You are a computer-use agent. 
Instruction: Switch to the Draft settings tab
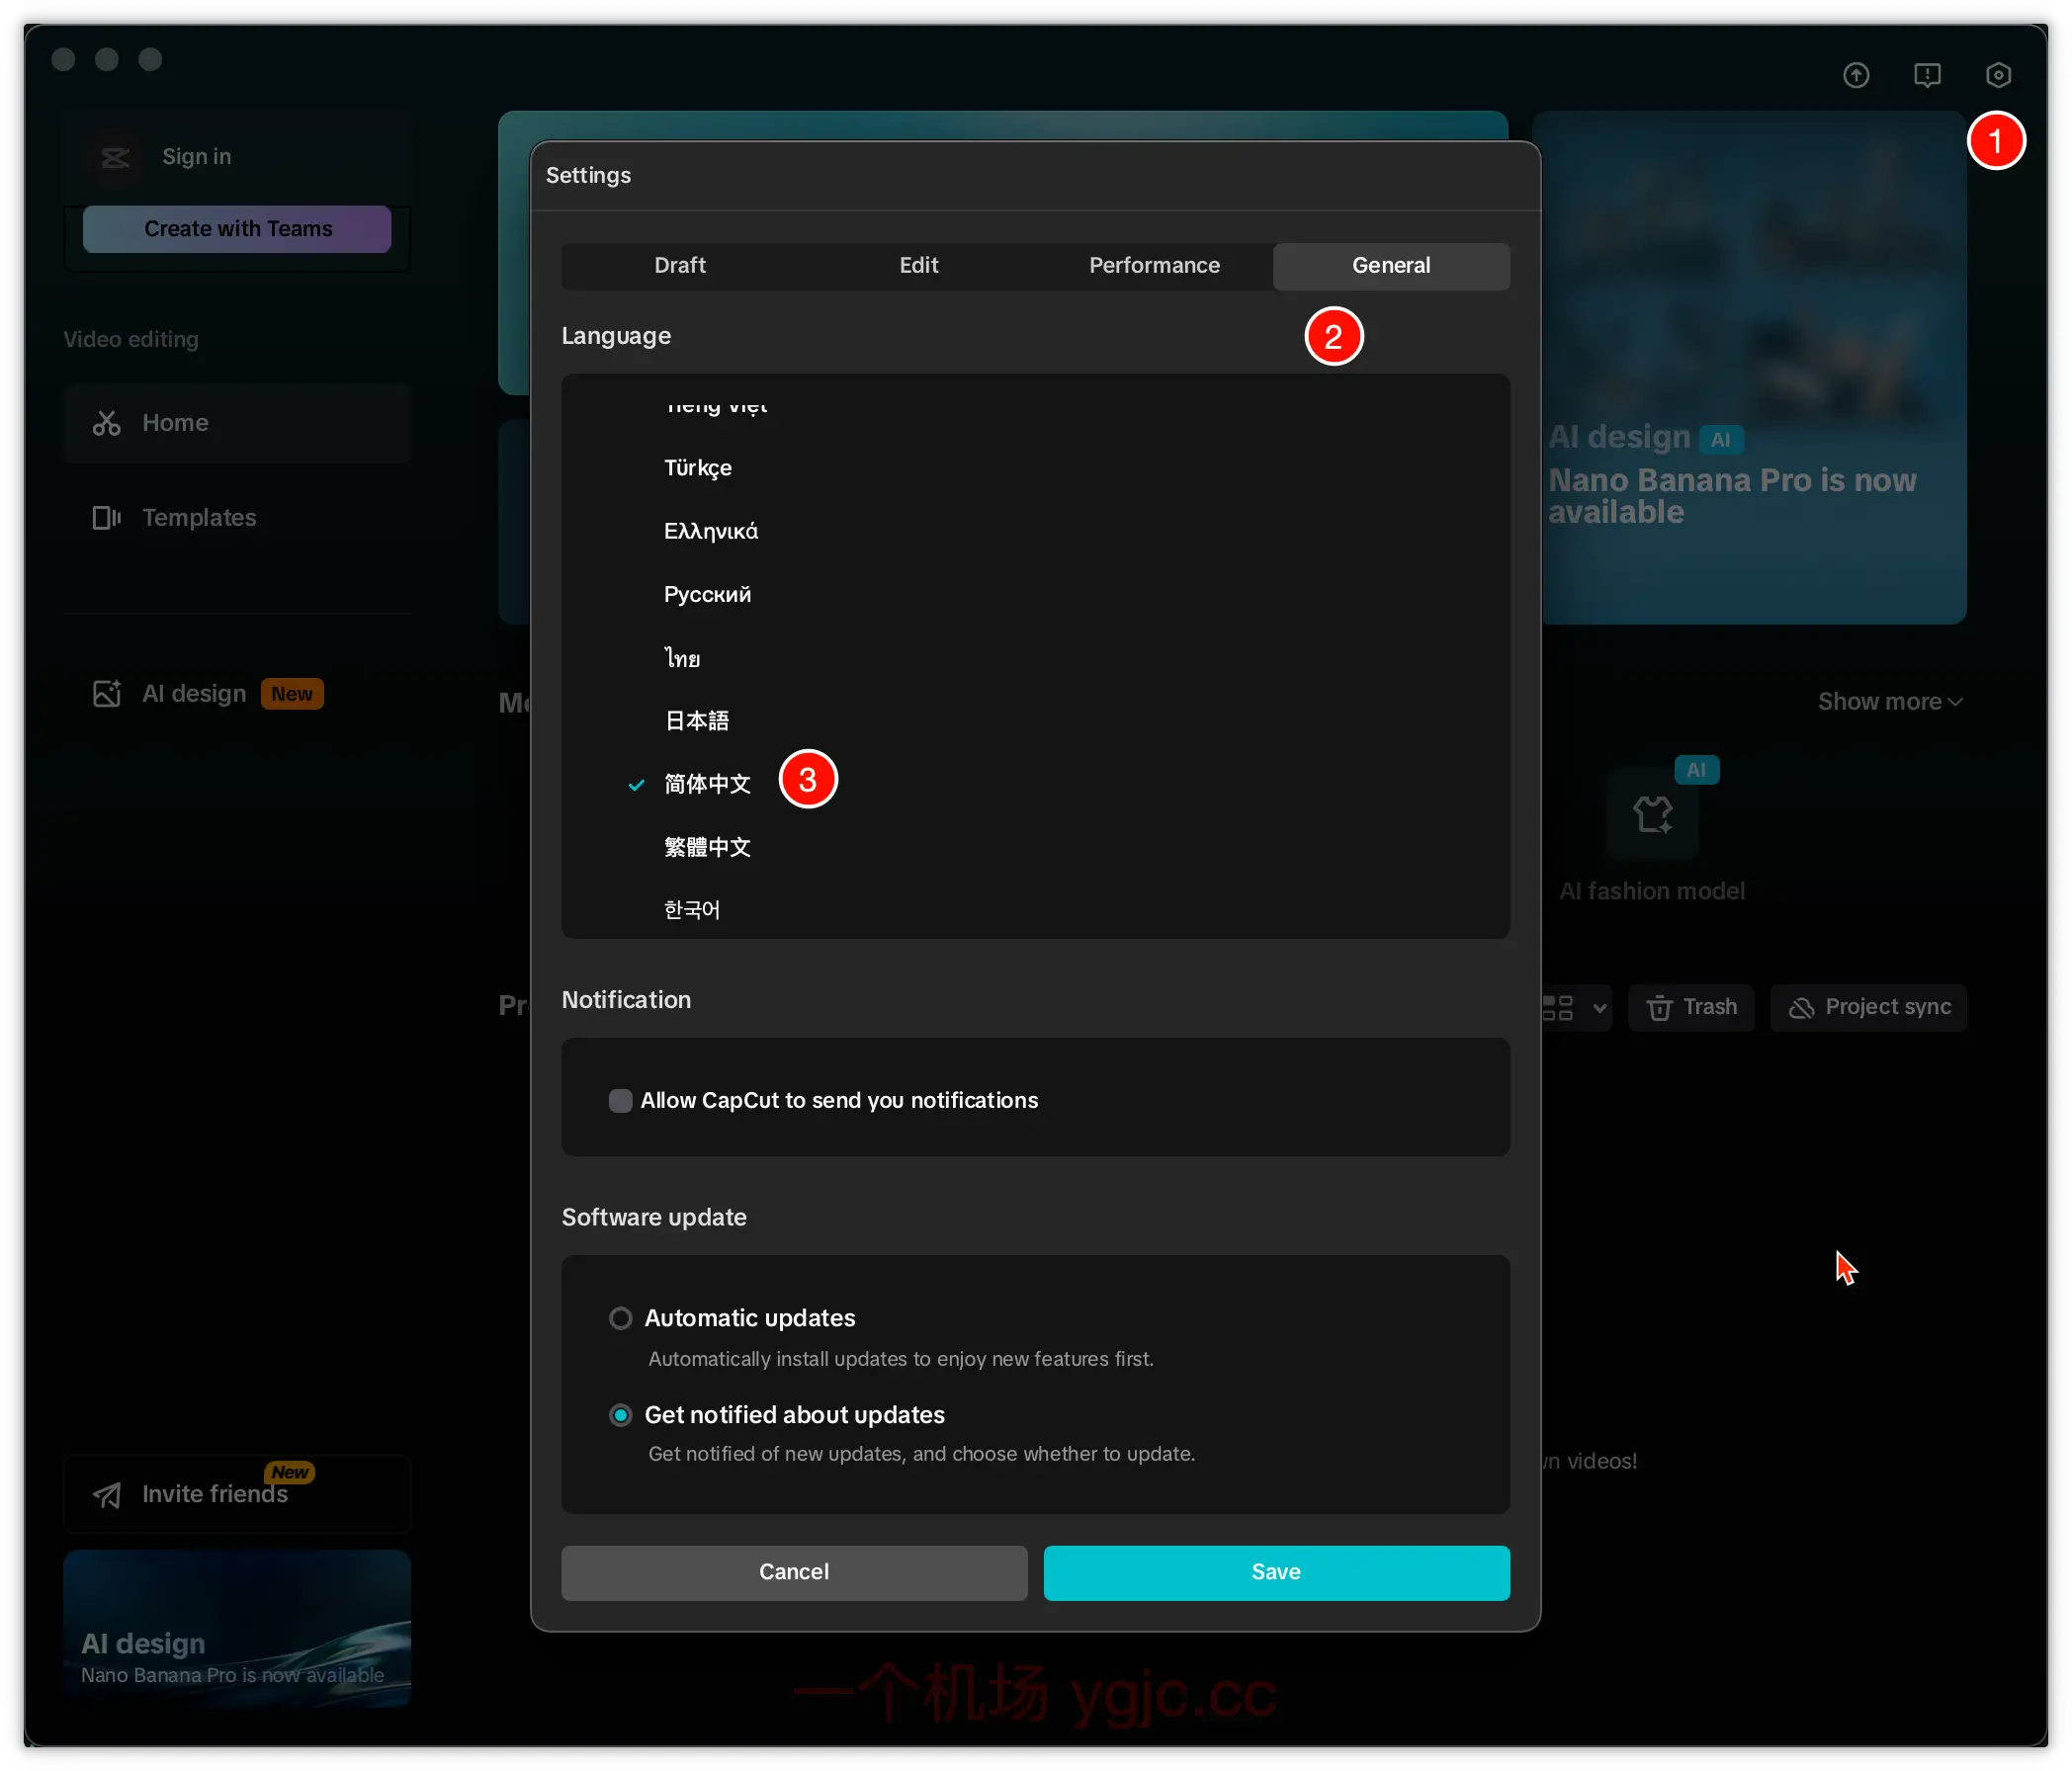click(x=679, y=266)
